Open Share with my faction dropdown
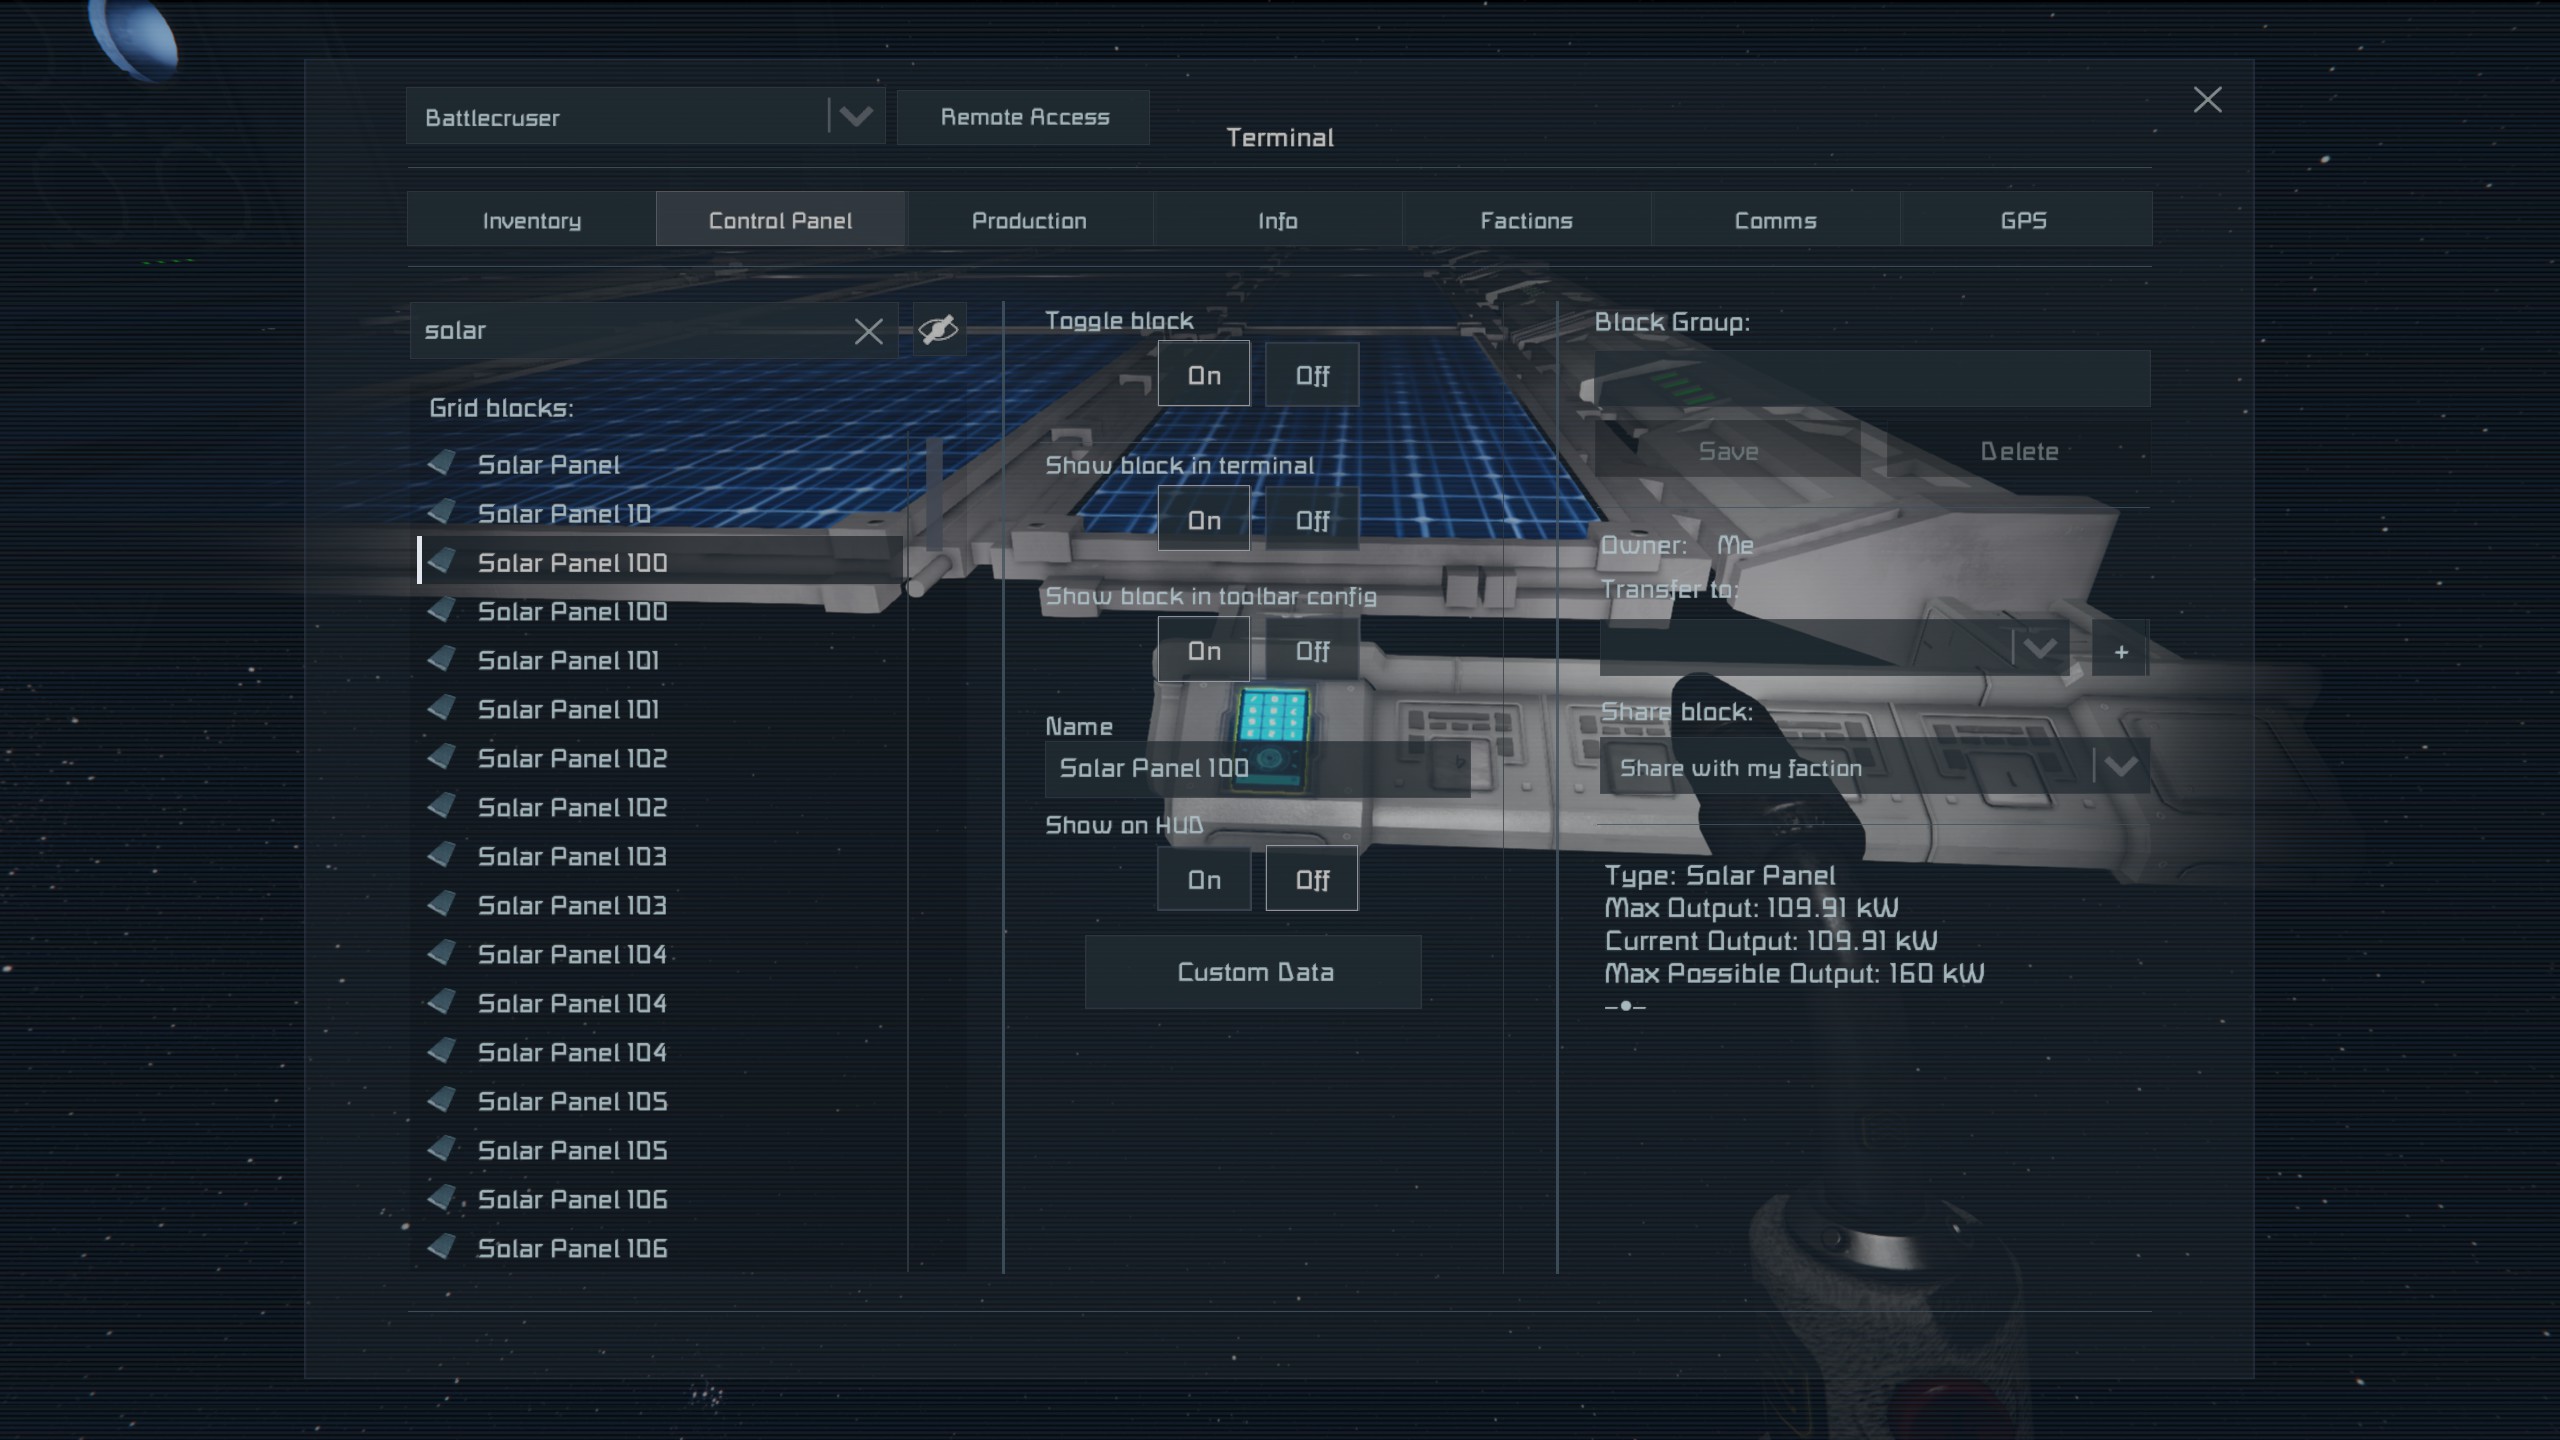Screen dimensions: 2560x1440 [2120, 767]
